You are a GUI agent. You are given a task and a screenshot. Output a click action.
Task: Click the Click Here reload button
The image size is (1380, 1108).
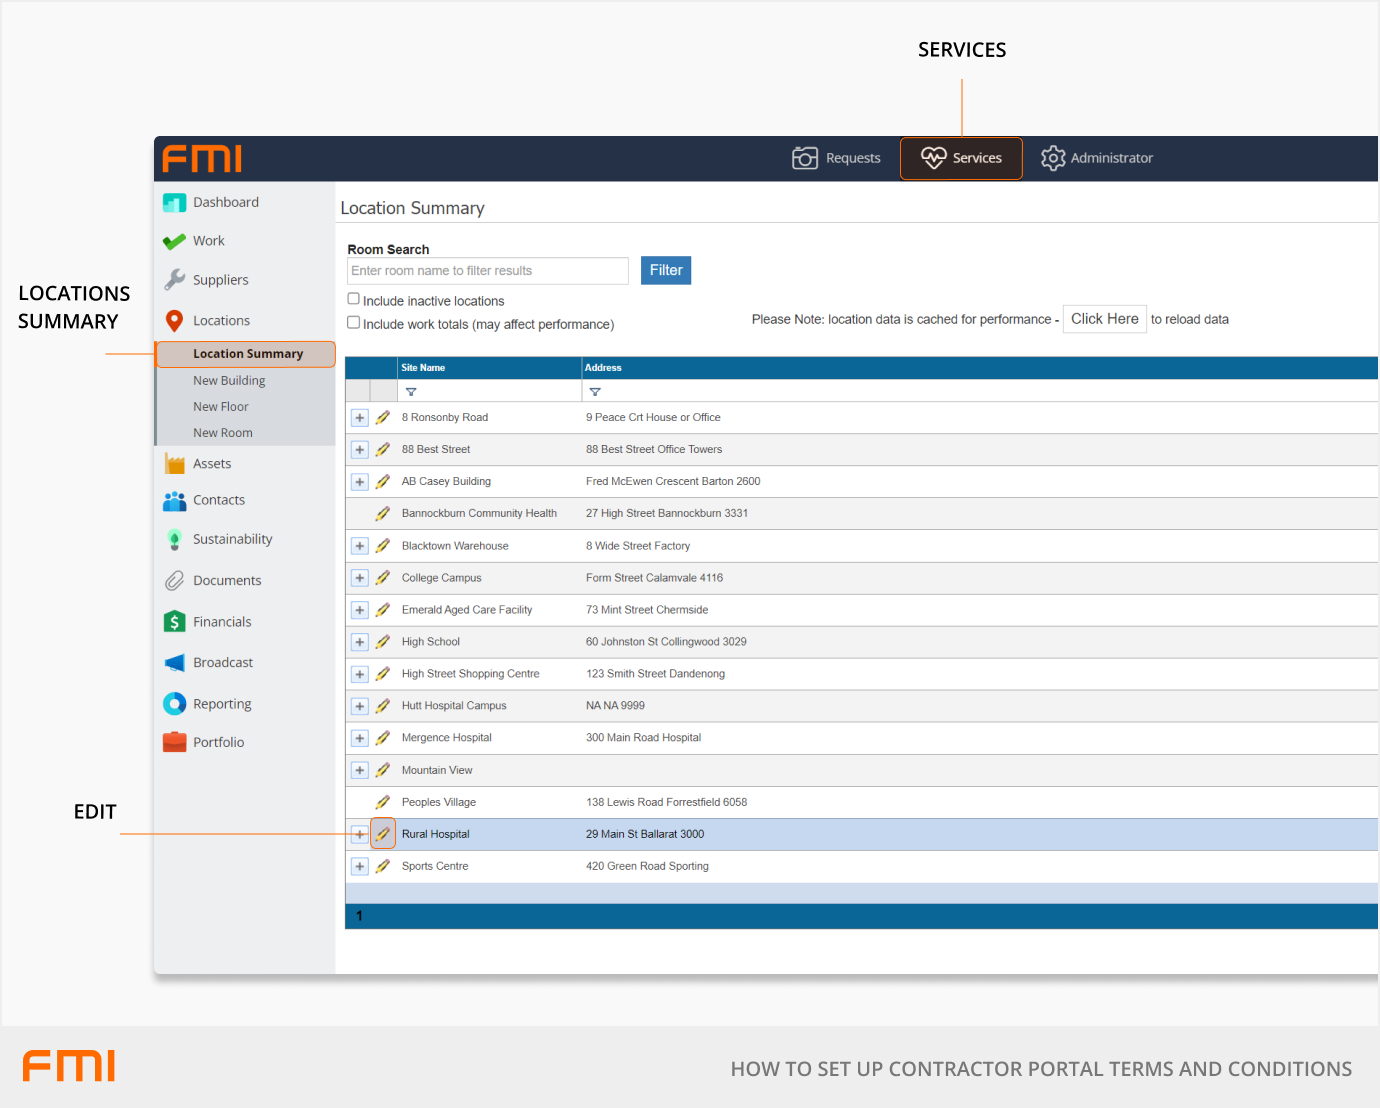click(1104, 319)
